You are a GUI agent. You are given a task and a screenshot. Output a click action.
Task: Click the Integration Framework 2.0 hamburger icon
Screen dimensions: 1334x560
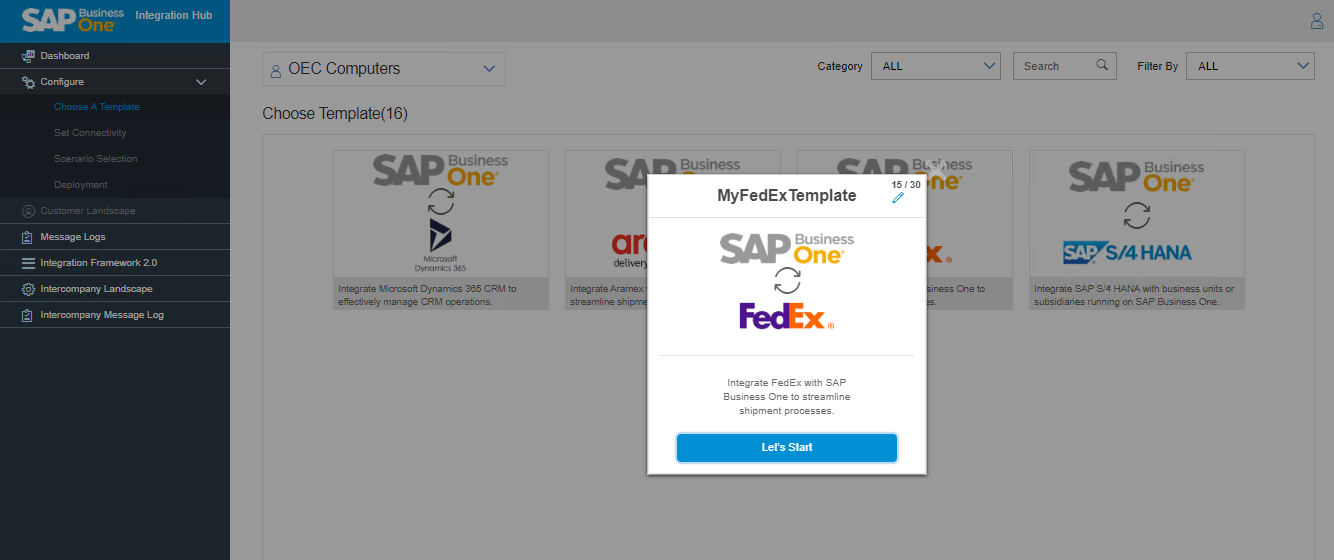(x=28, y=263)
